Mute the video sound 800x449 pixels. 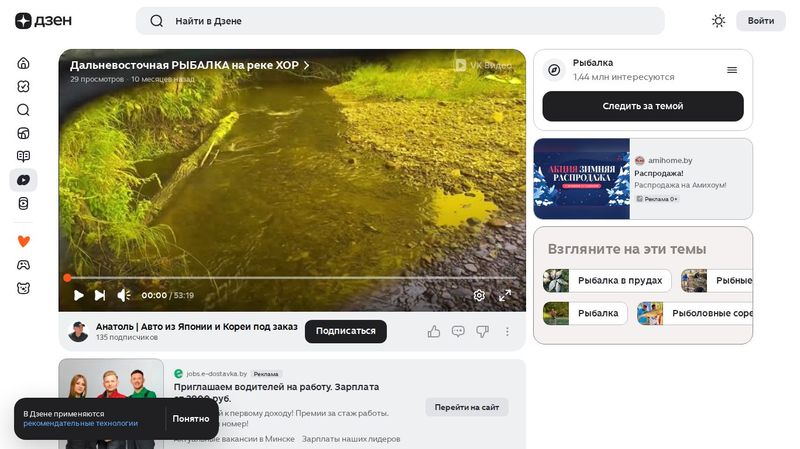pyautogui.click(x=124, y=295)
